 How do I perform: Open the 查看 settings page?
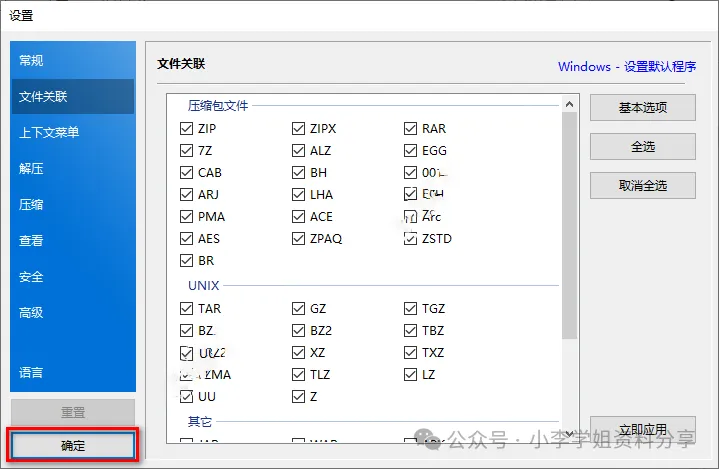tap(73, 241)
